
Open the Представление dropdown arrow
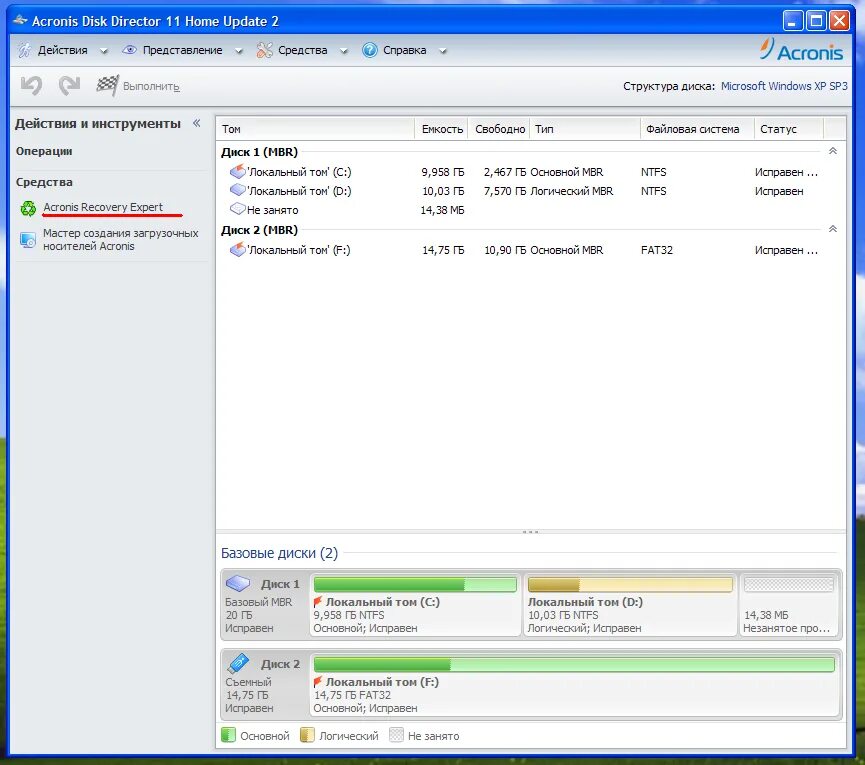(x=239, y=51)
